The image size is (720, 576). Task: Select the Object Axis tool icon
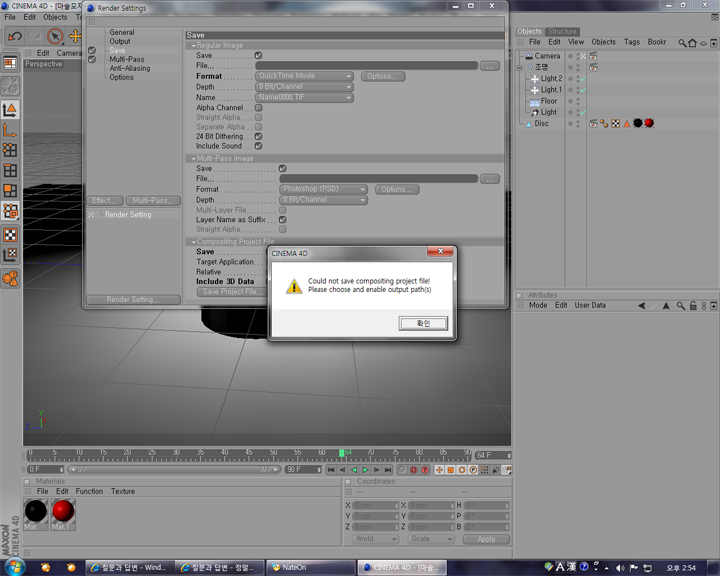[x=10, y=130]
